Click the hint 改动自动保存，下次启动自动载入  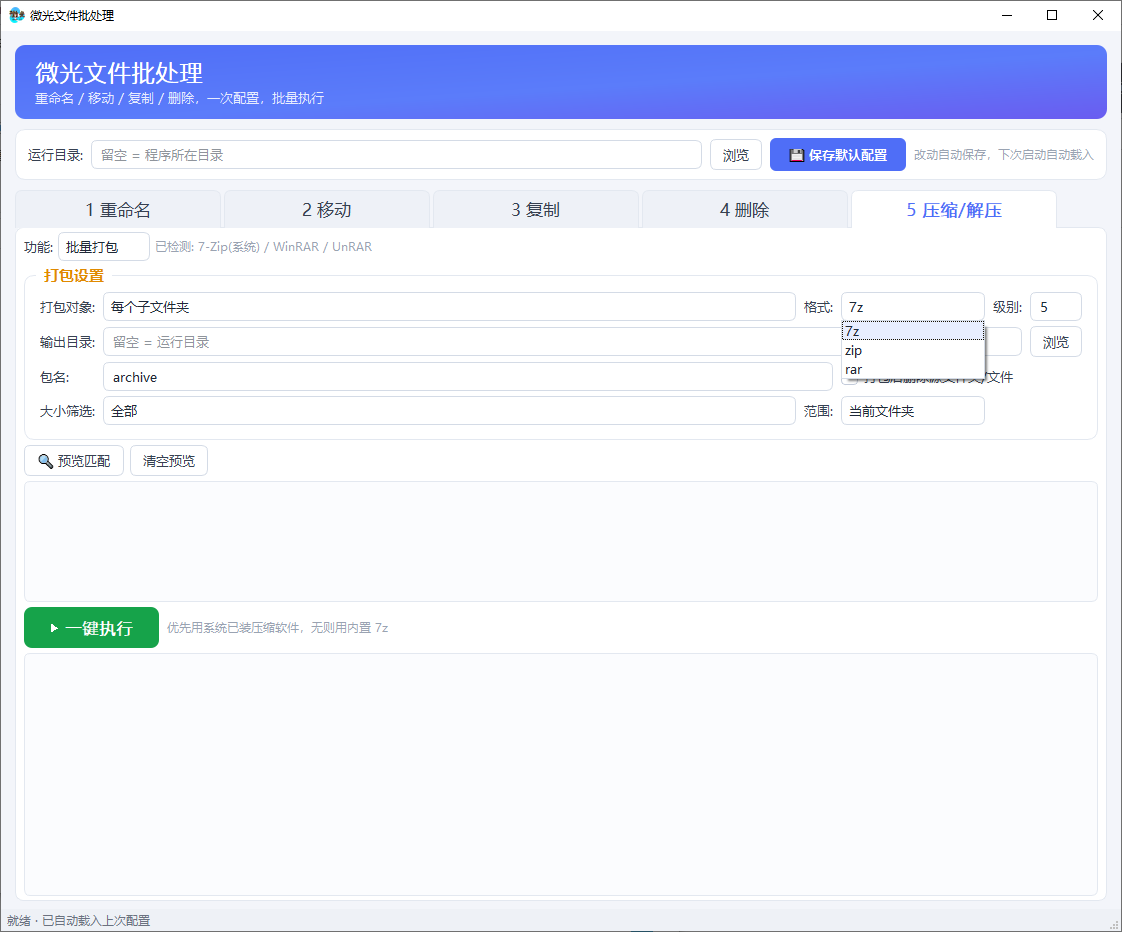(1003, 155)
